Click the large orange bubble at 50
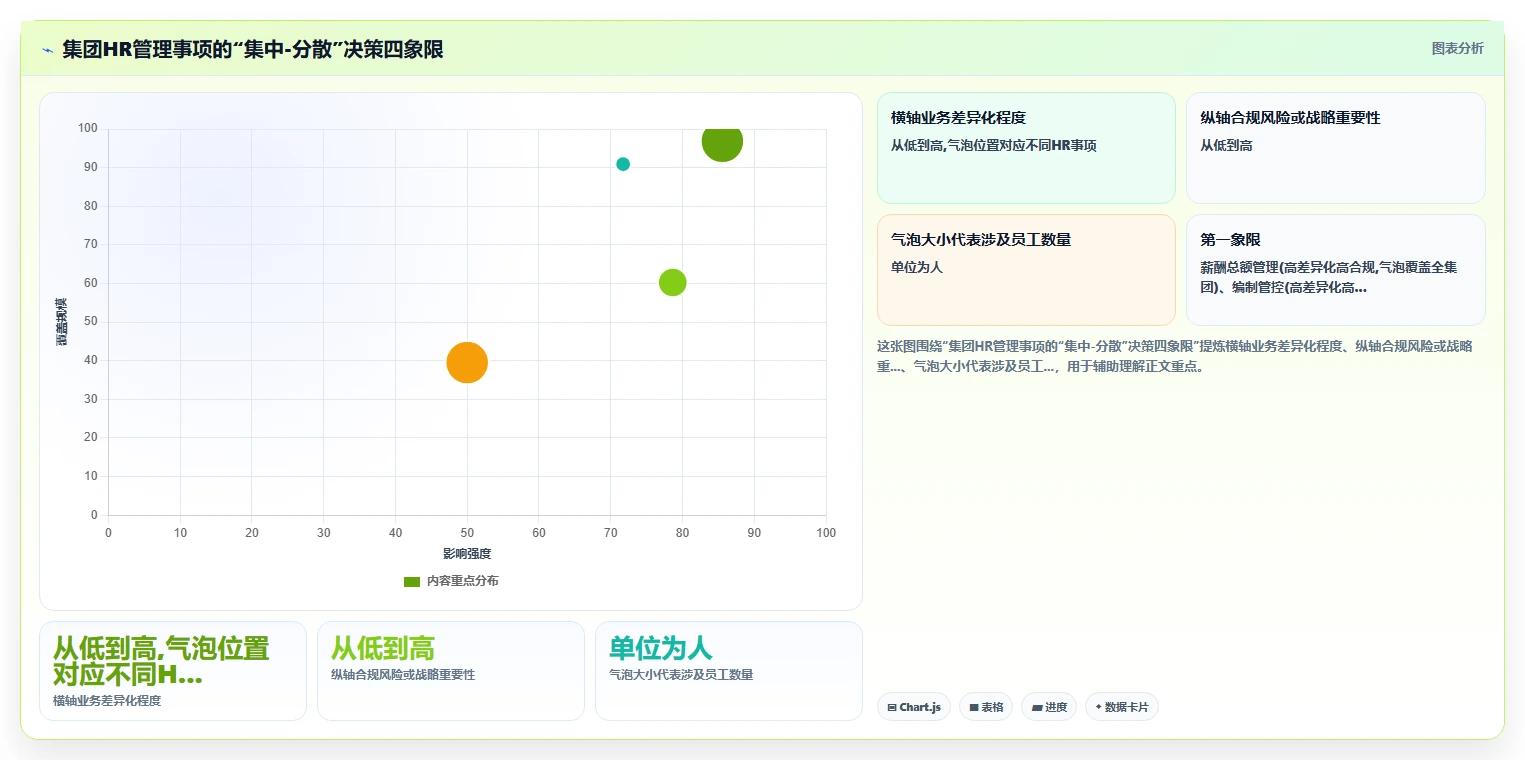This screenshot has width=1525, height=760. [467, 362]
